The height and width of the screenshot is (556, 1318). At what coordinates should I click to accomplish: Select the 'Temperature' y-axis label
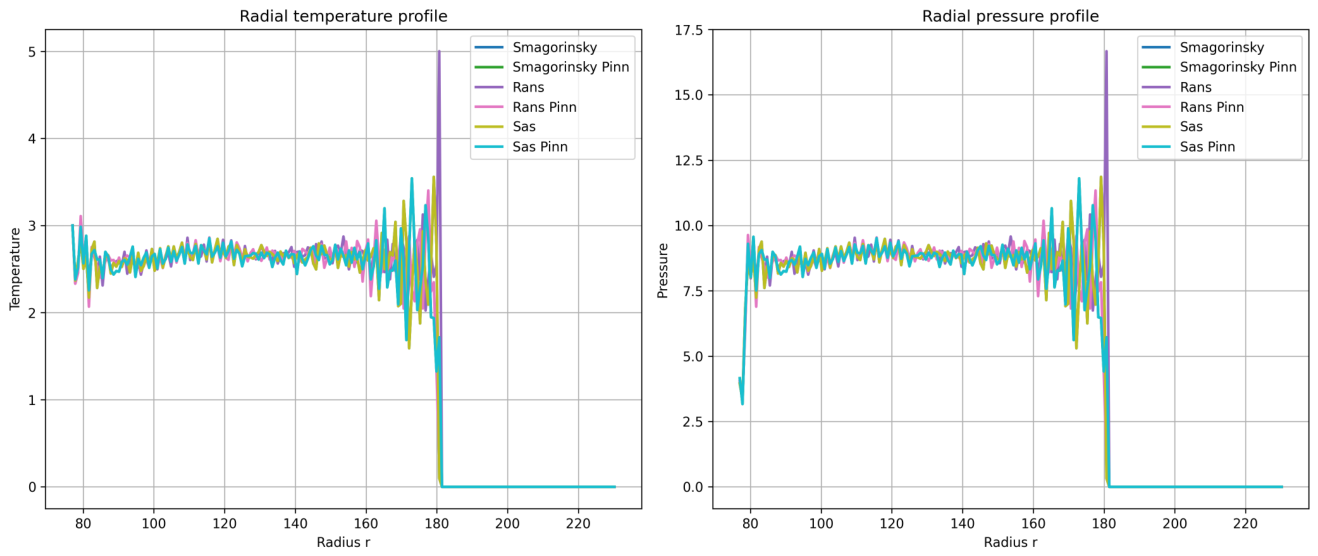16,268
